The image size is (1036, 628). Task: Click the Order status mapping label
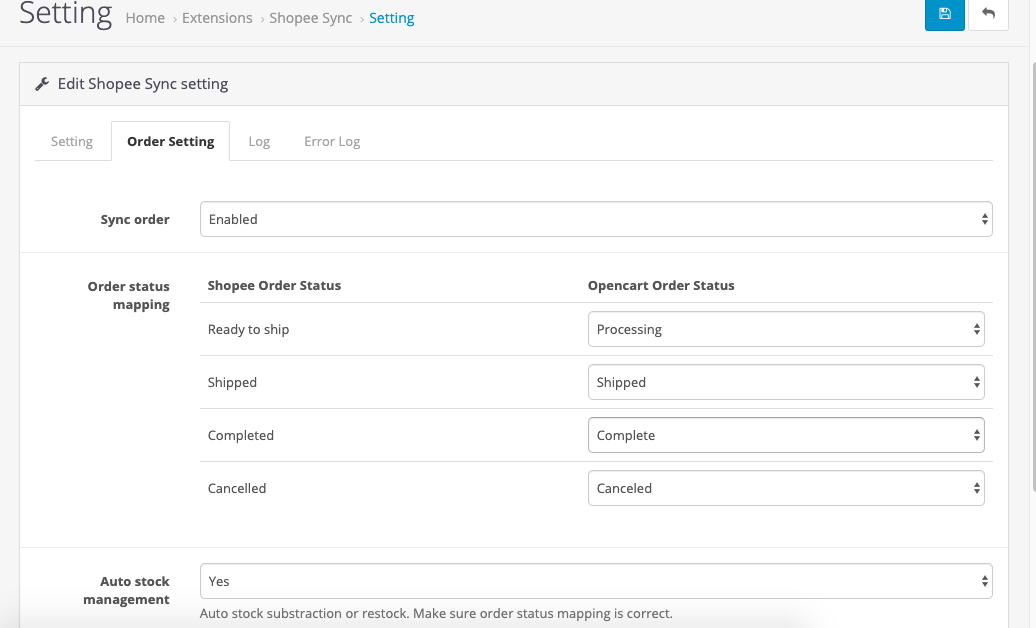pos(129,295)
